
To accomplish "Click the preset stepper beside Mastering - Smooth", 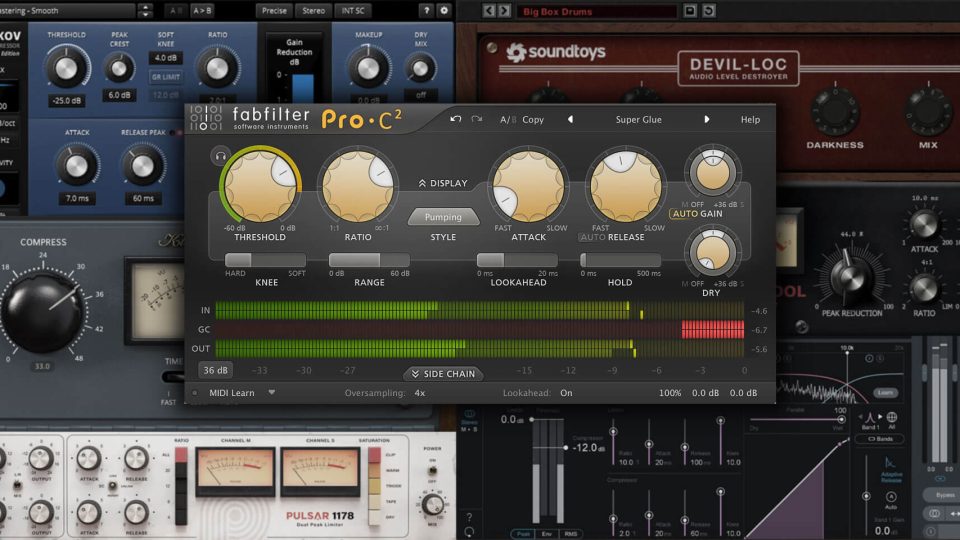I will [x=145, y=10].
